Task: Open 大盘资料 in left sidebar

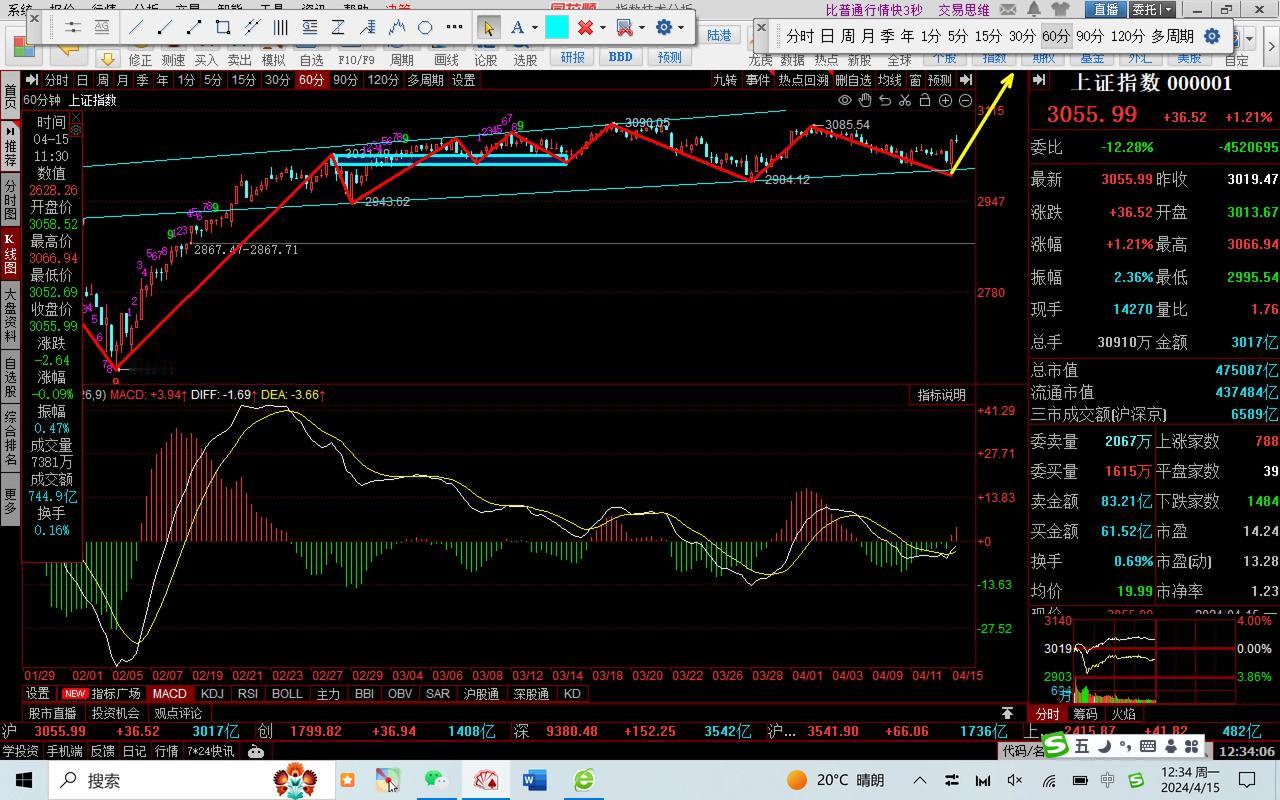Action: [x=10, y=315]
